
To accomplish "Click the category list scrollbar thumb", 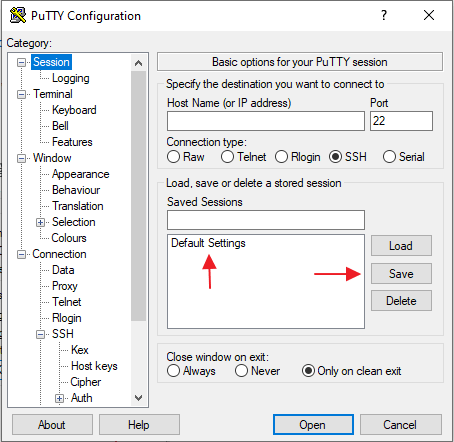I will (138, 196).
